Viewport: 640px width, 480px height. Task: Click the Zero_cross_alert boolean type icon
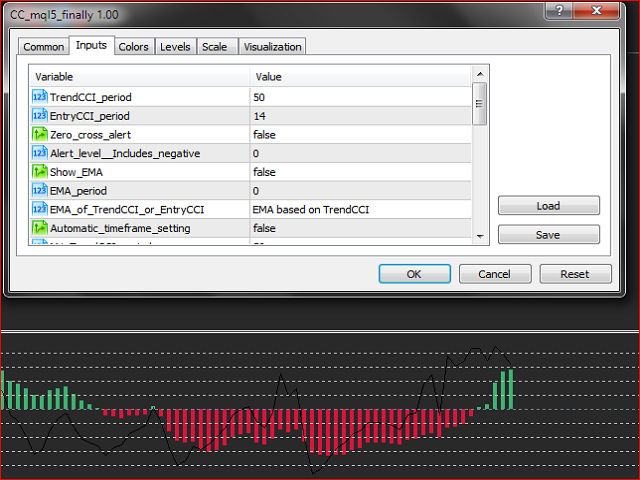[x=39, y=134]
